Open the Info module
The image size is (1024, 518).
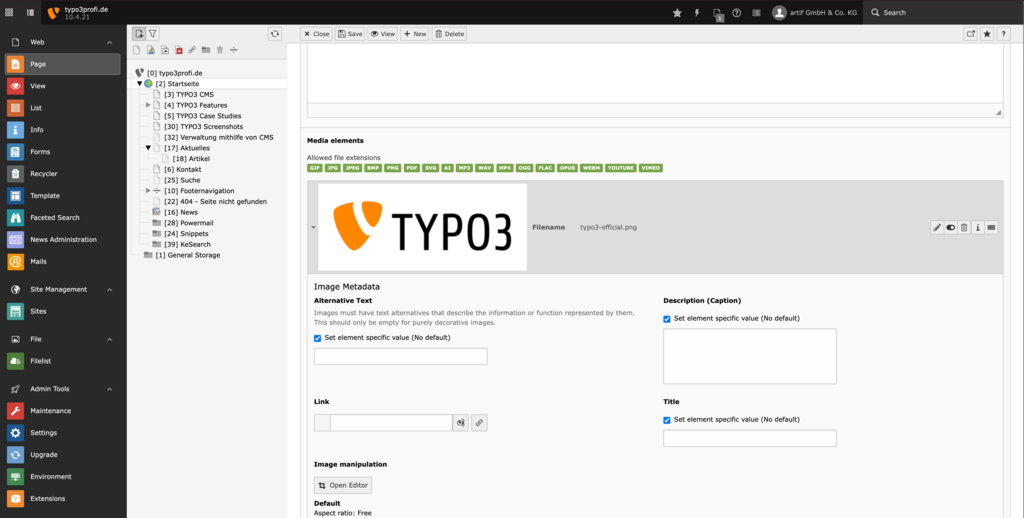63,130
